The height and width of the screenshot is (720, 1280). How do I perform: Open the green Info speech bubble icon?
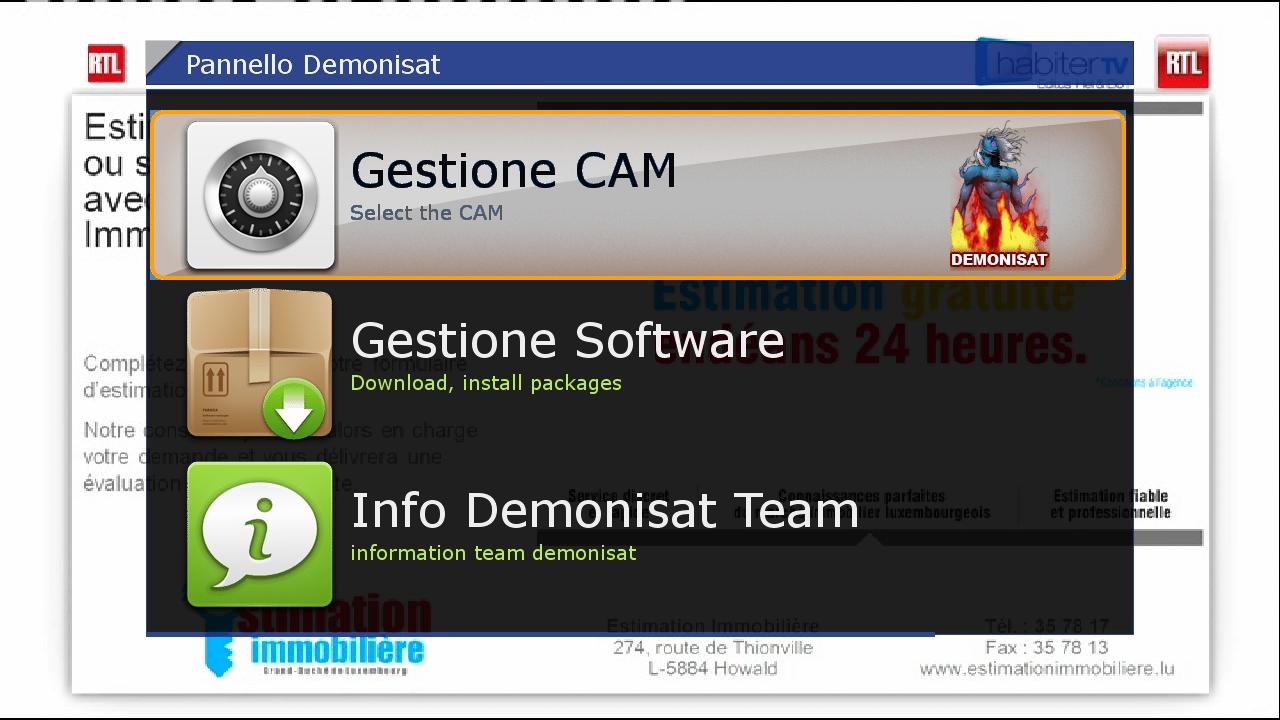(x=260, y=535)
